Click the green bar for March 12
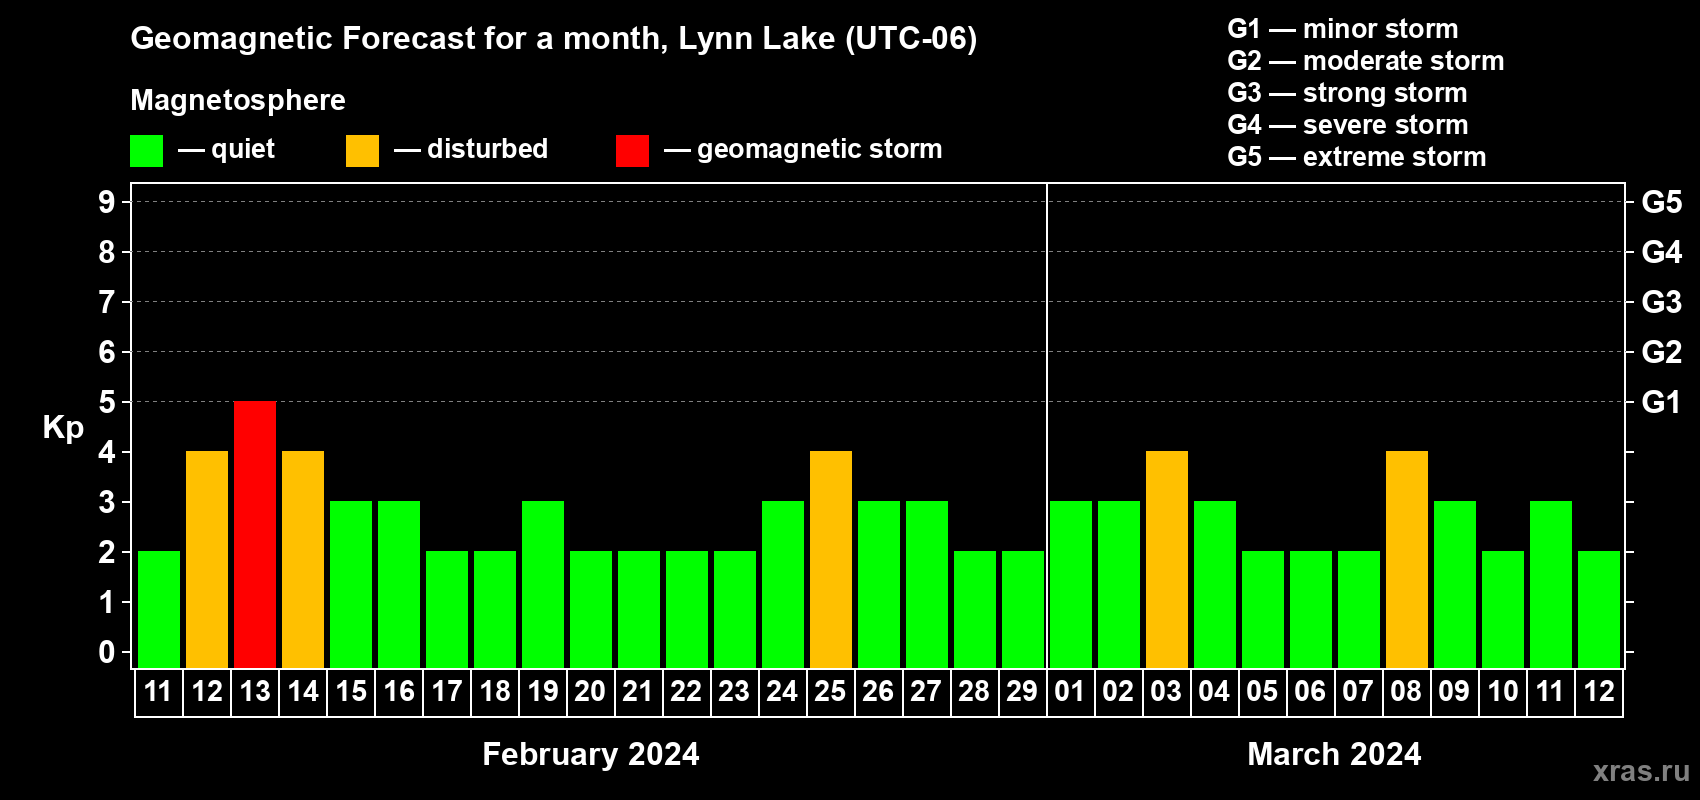This screenshot has width=1700, height=800. tap(1599, 609)
